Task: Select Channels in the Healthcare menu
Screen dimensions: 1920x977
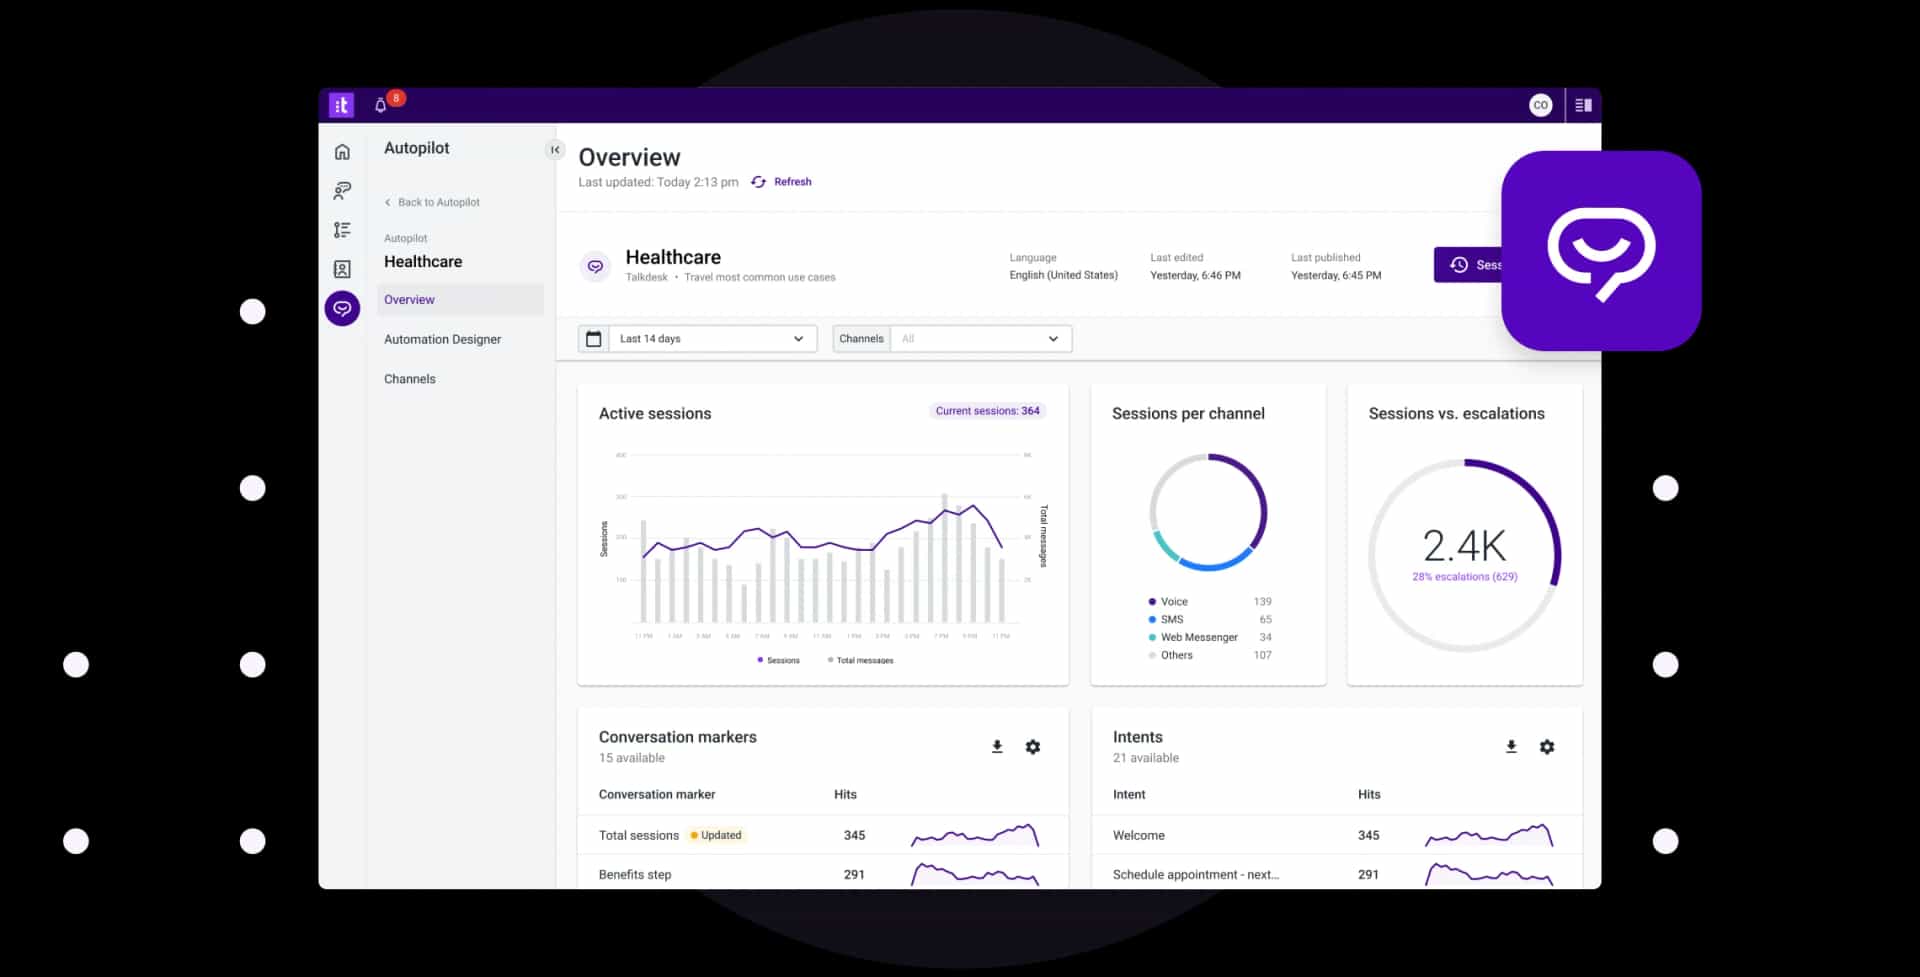Action: click(x=409, y=378)
